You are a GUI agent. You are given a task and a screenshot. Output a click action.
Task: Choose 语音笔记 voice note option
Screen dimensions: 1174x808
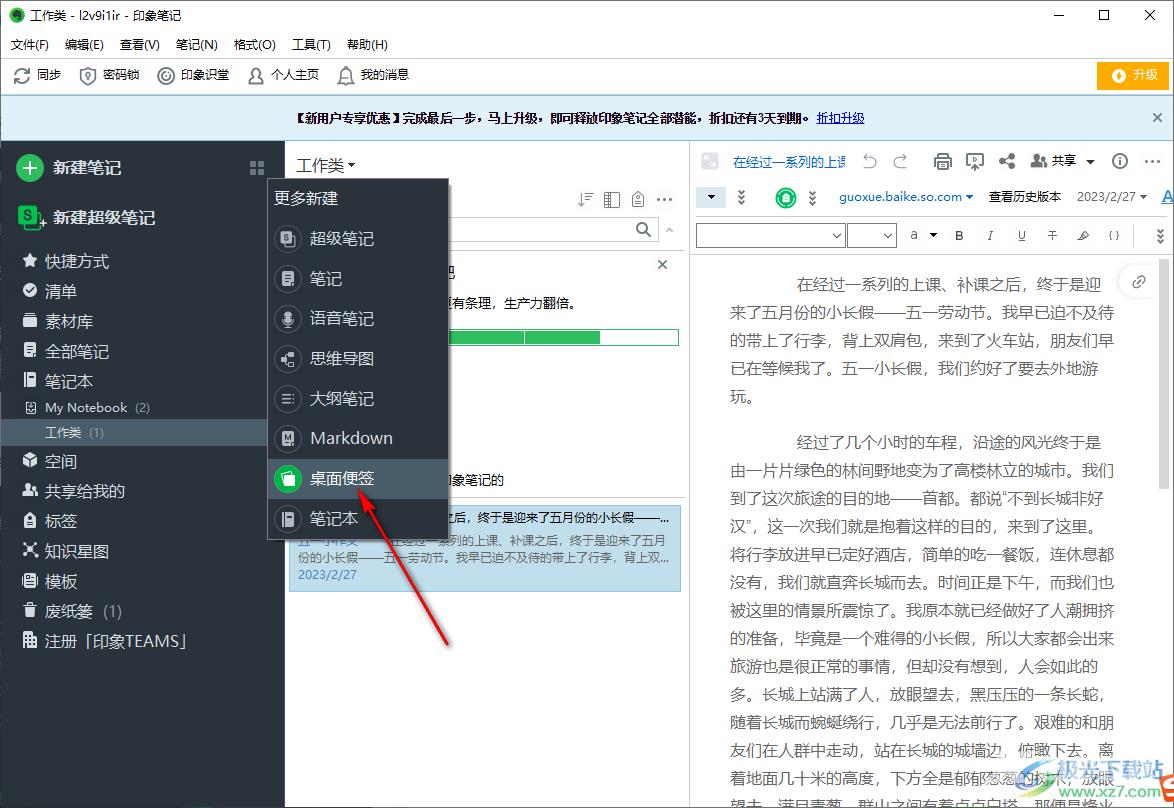358,318
